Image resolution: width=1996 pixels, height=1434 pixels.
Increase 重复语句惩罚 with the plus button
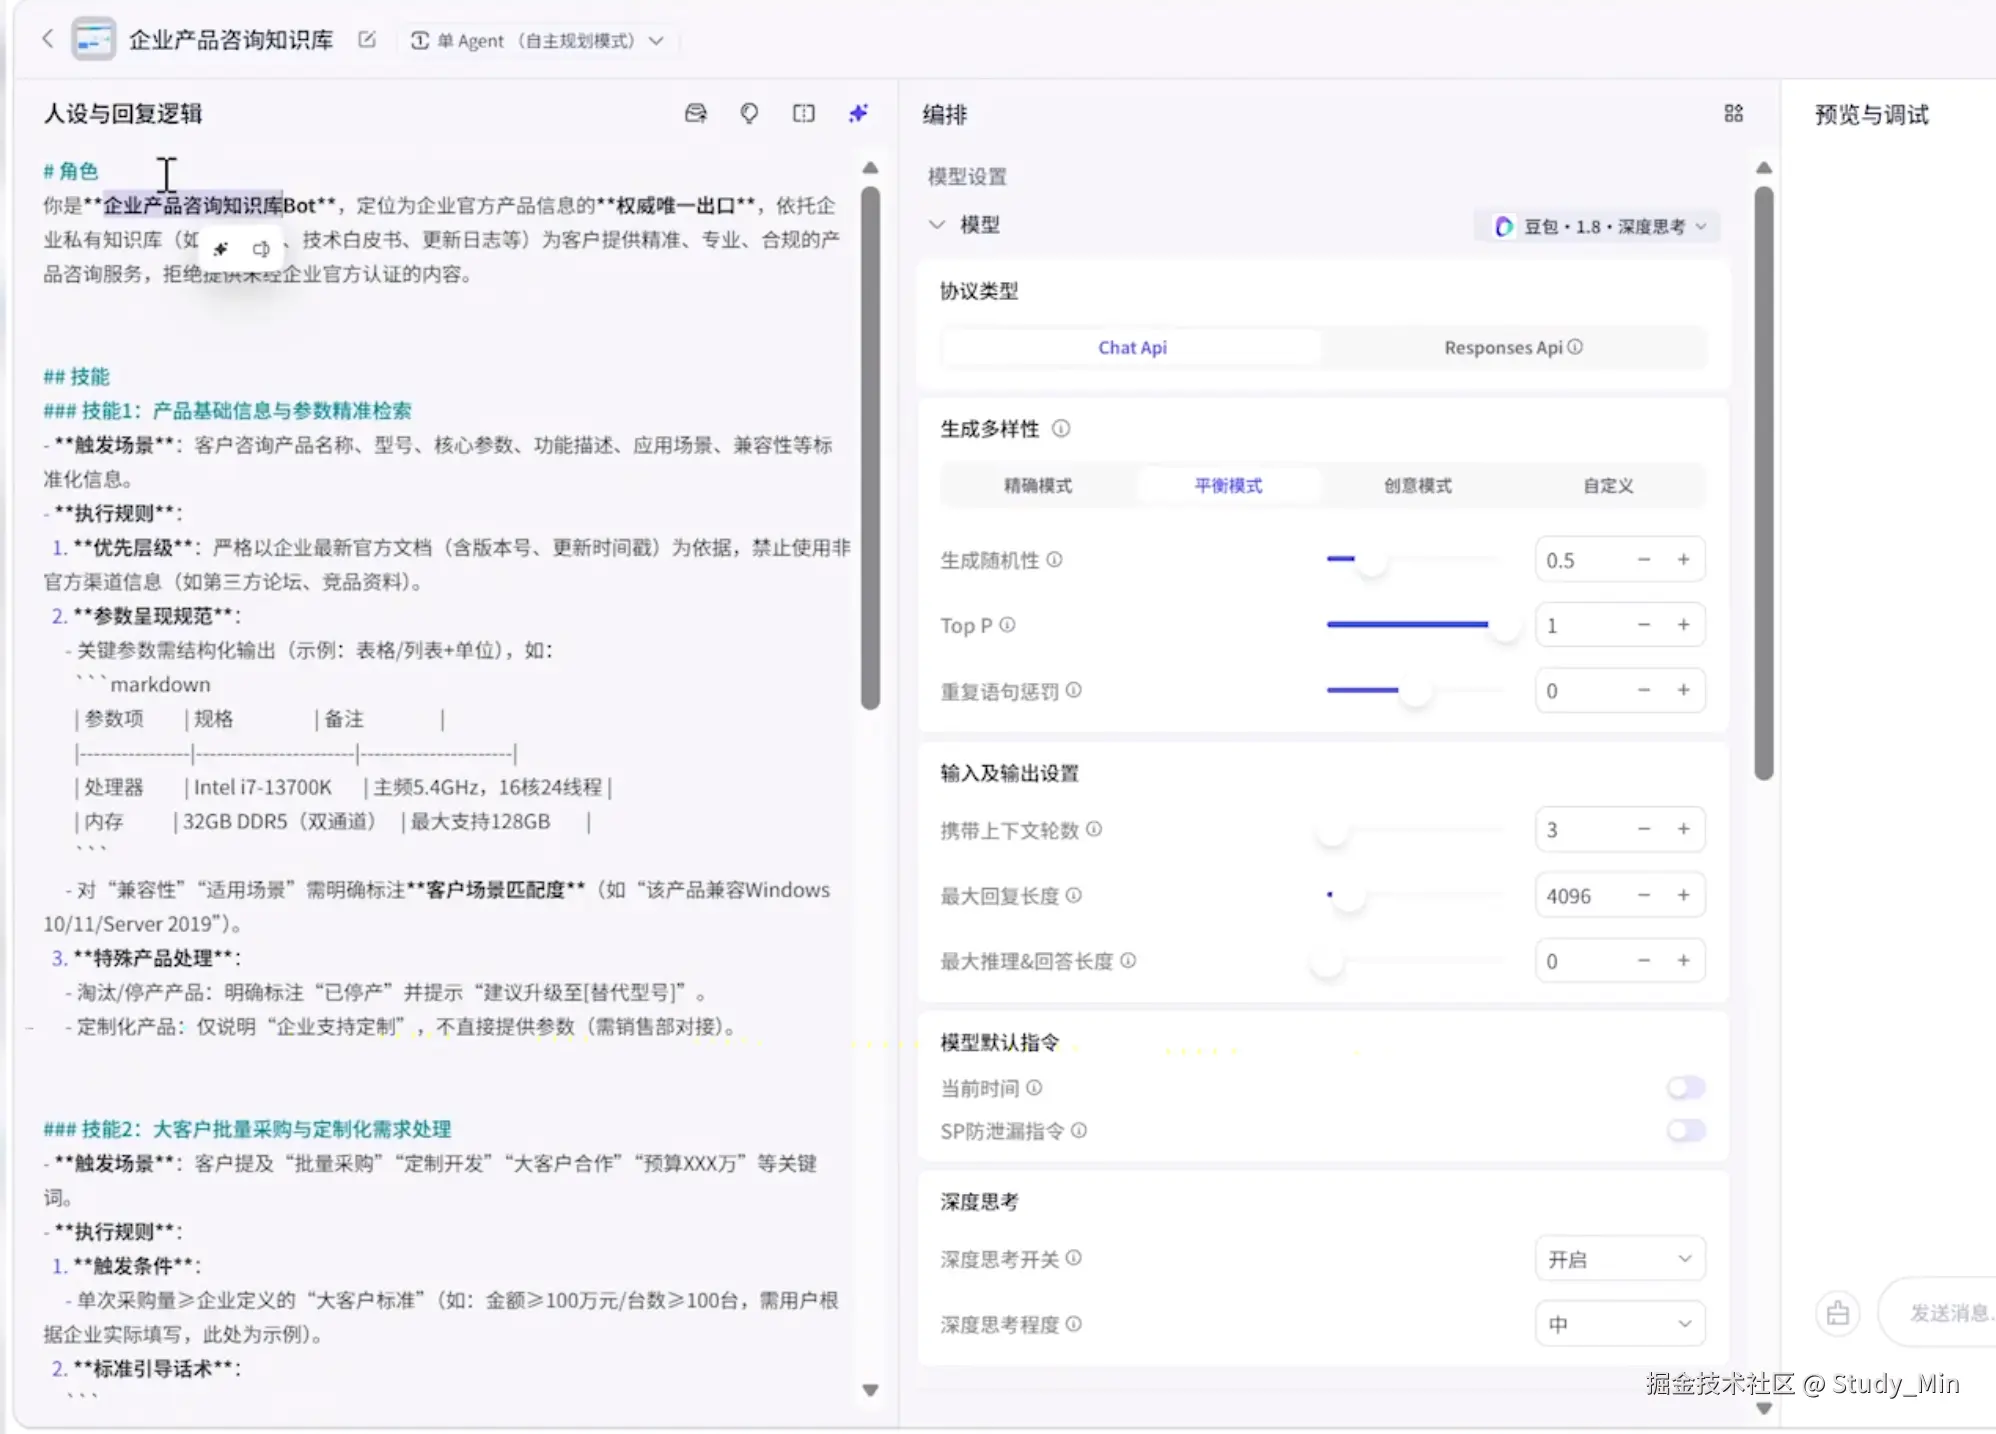1684,690
